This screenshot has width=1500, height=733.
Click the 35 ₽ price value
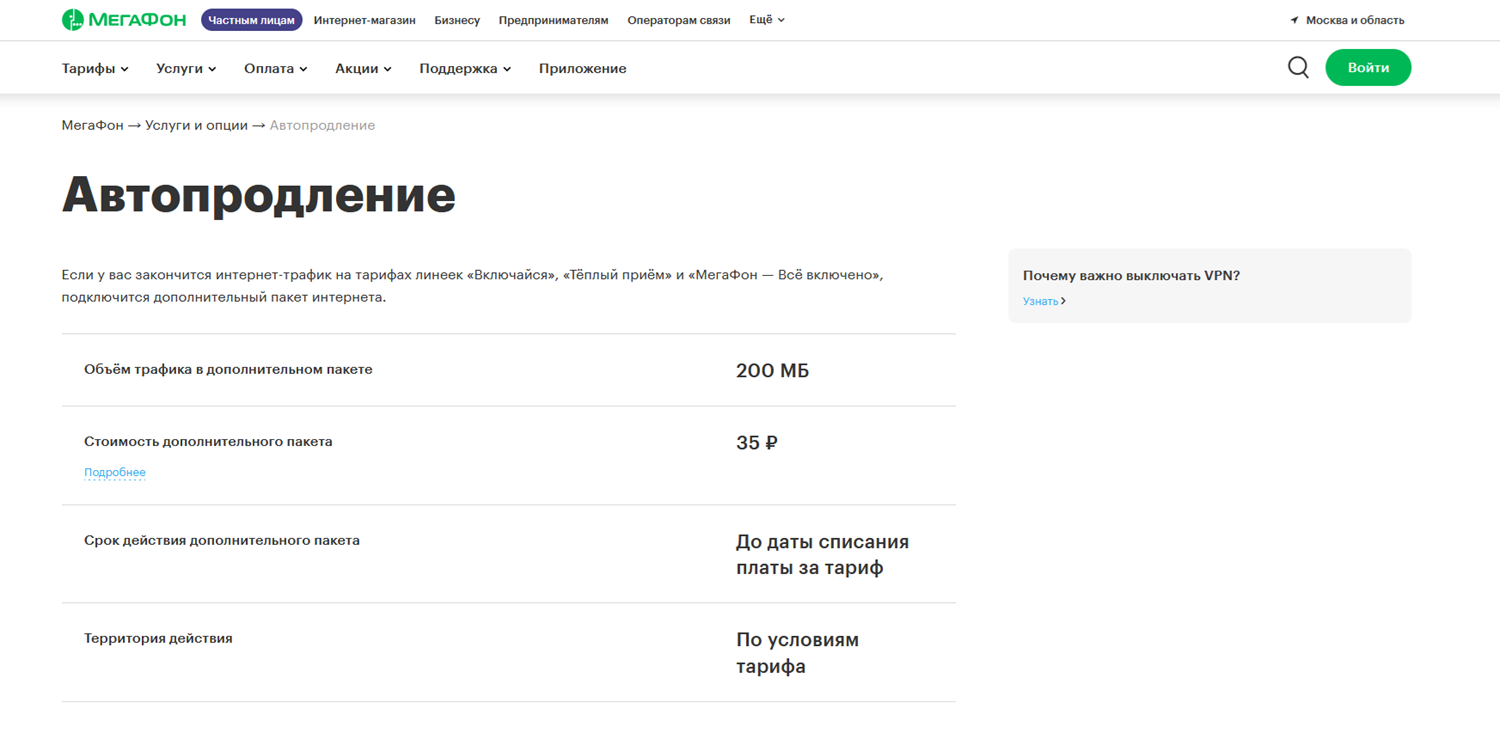pyautogui.click(x=757, y=443)
